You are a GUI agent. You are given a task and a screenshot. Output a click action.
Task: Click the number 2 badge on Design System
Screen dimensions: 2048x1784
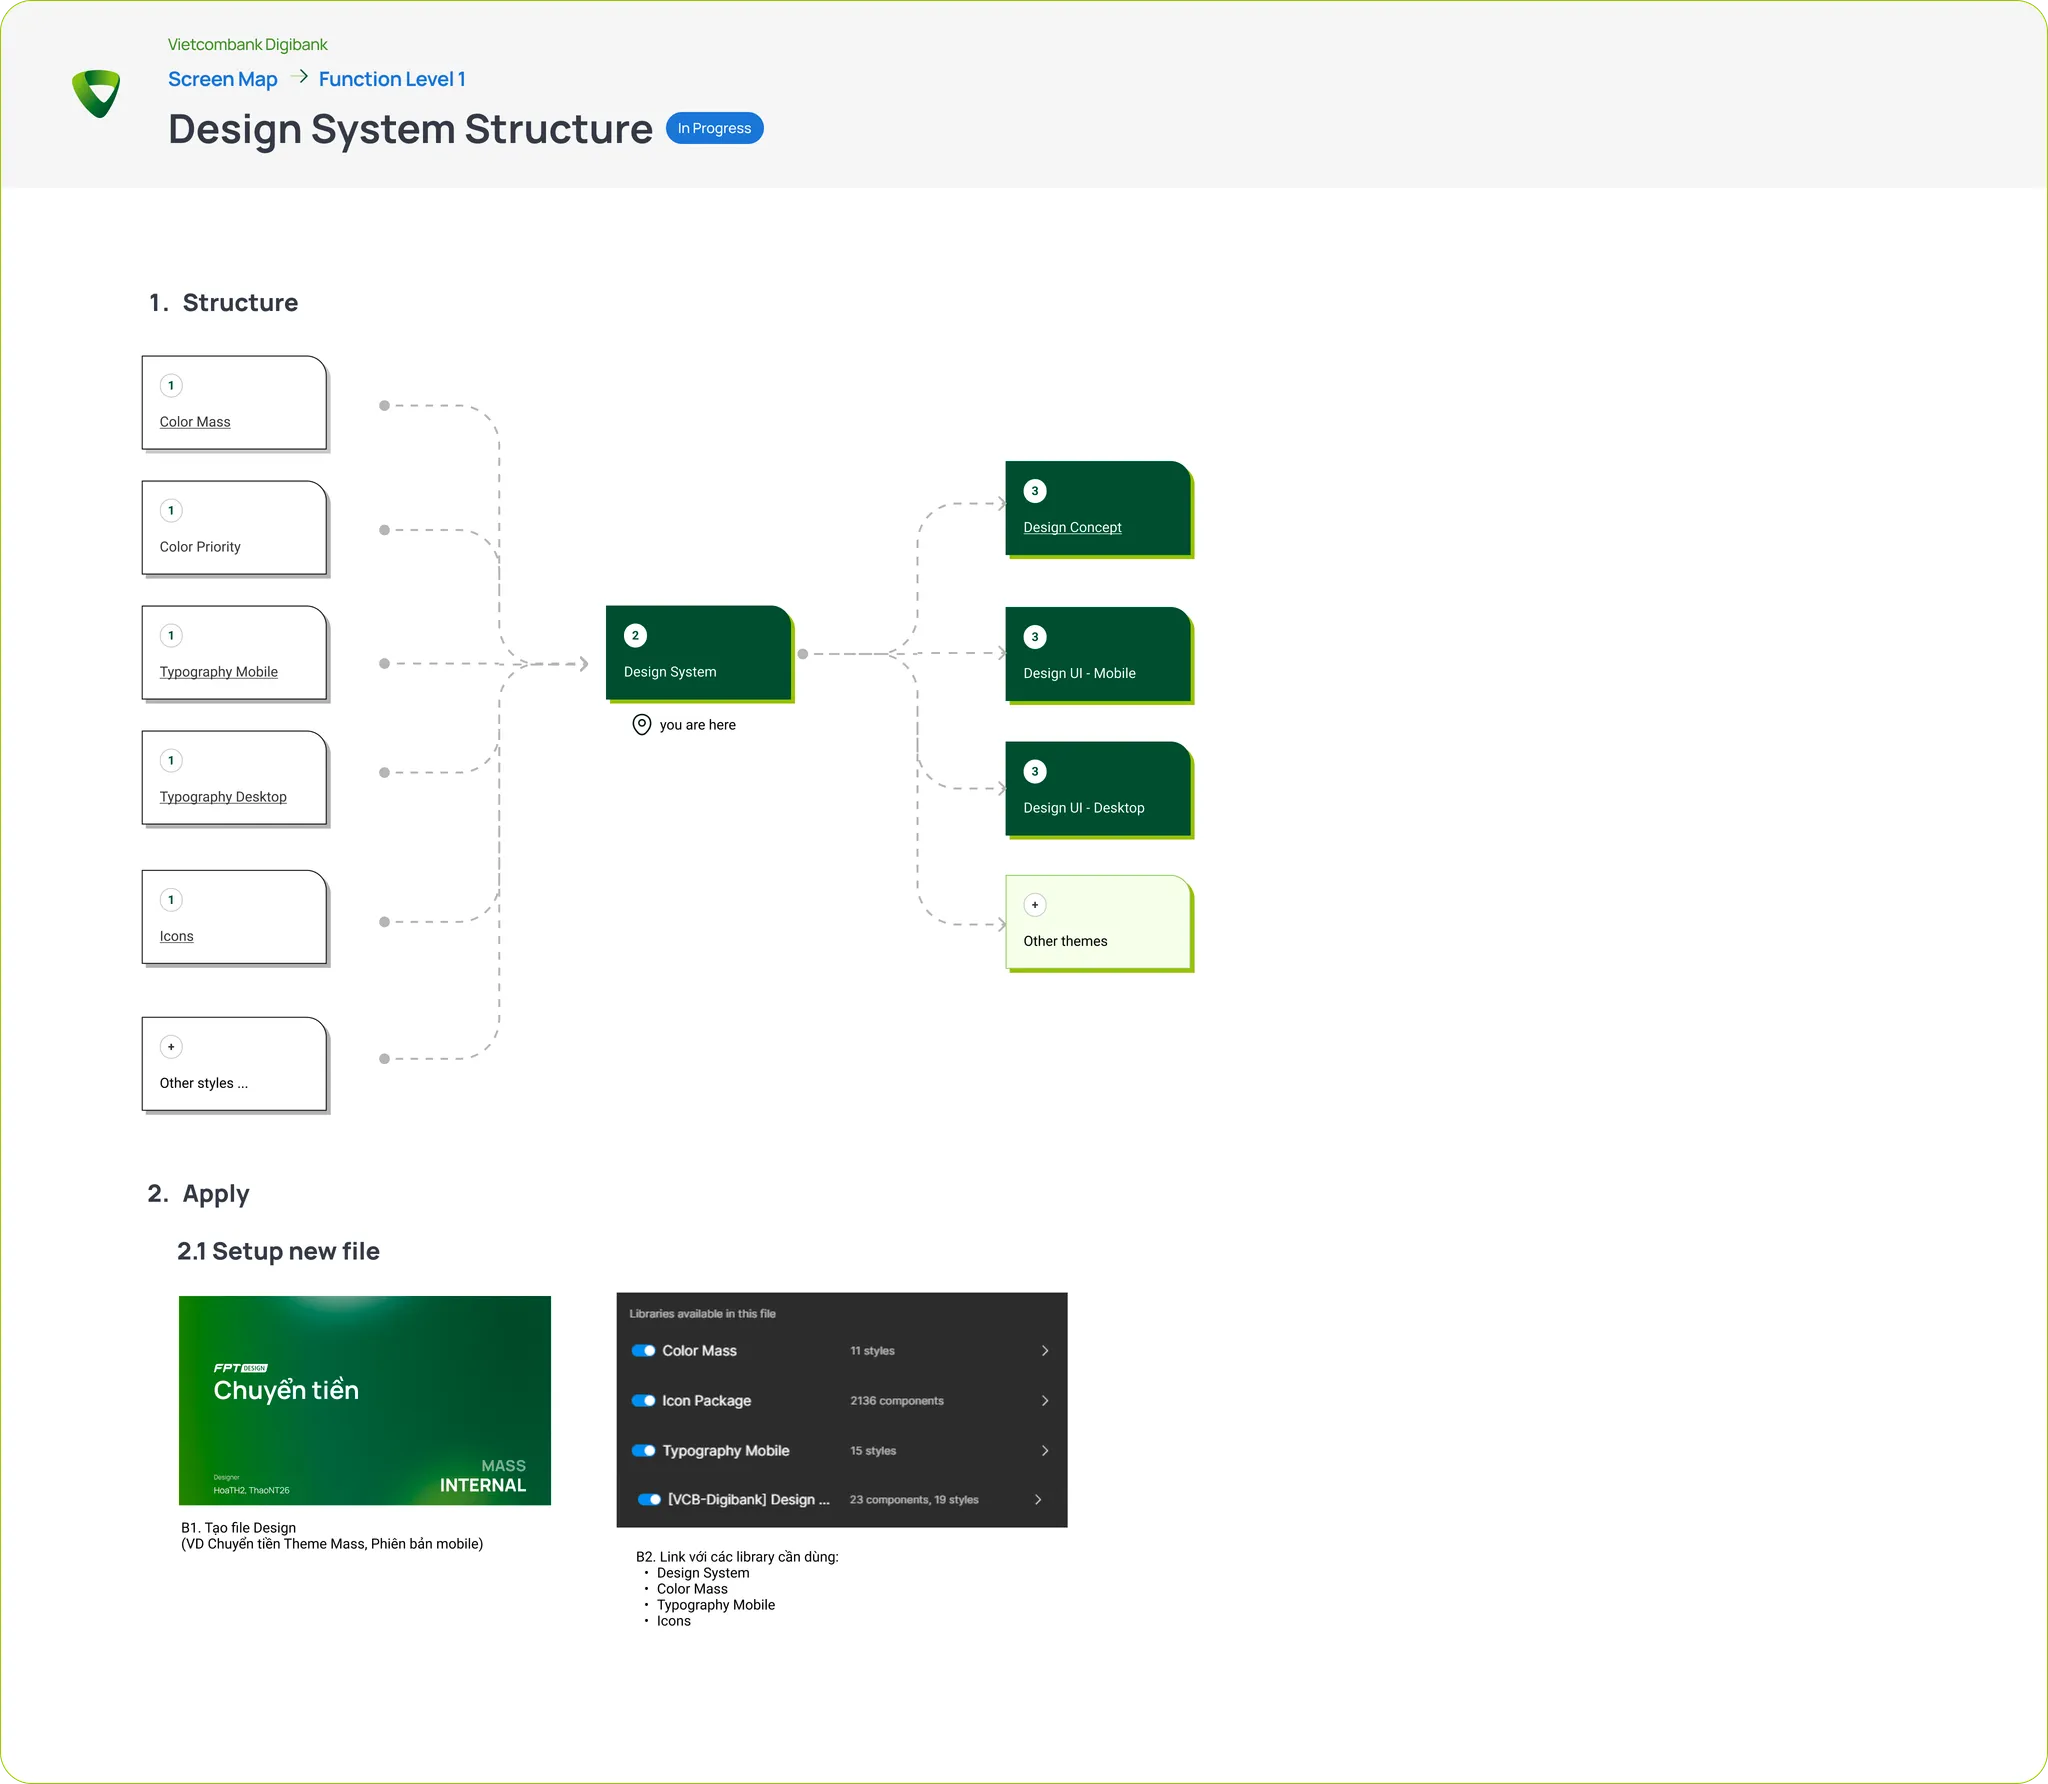pyautogui.click(x=635, y=635)
